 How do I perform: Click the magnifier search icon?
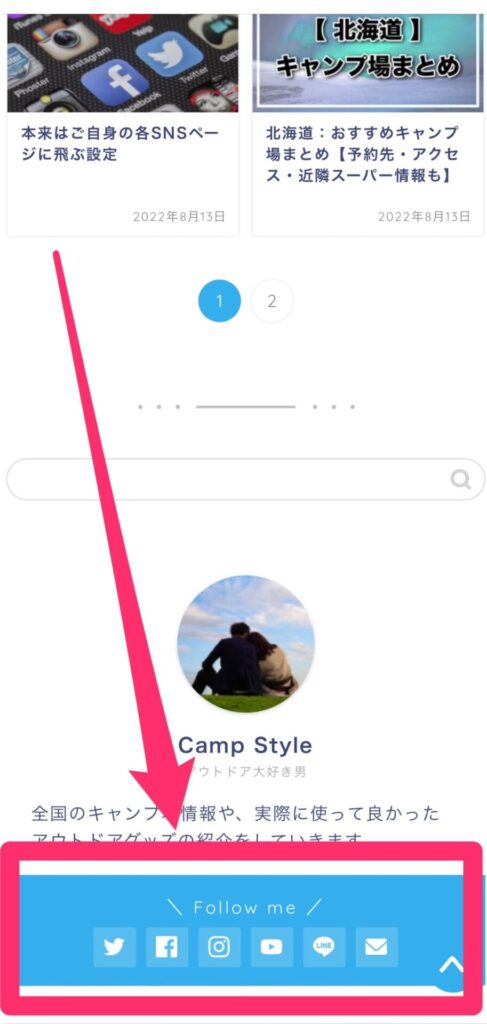tap(461, 480)
